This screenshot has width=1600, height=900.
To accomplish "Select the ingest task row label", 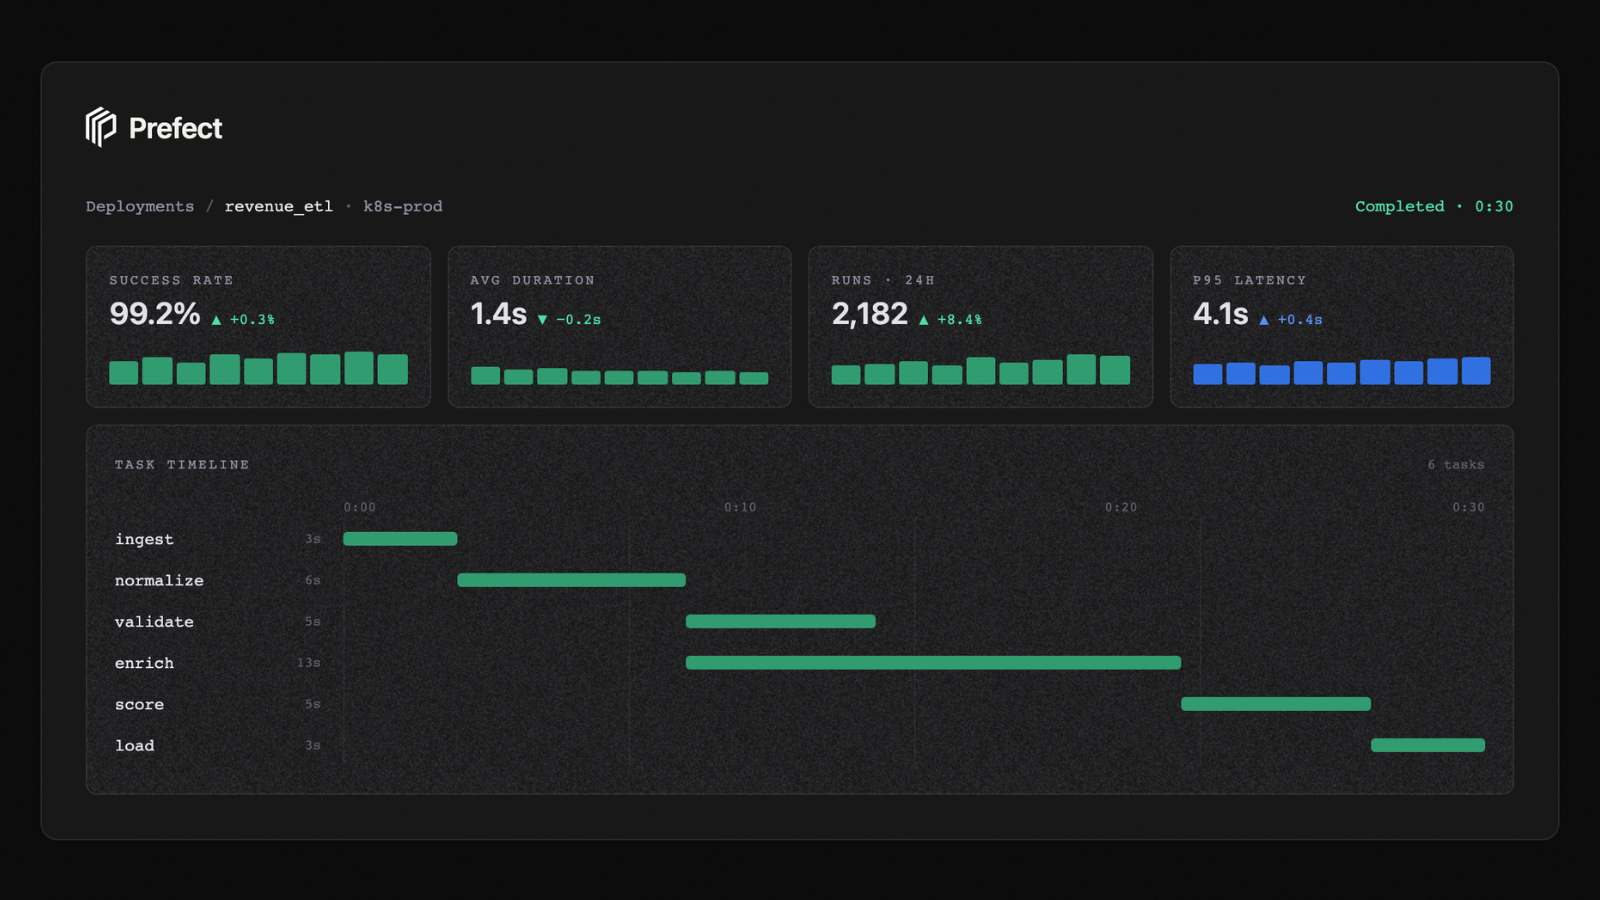I will click(144, 539).
